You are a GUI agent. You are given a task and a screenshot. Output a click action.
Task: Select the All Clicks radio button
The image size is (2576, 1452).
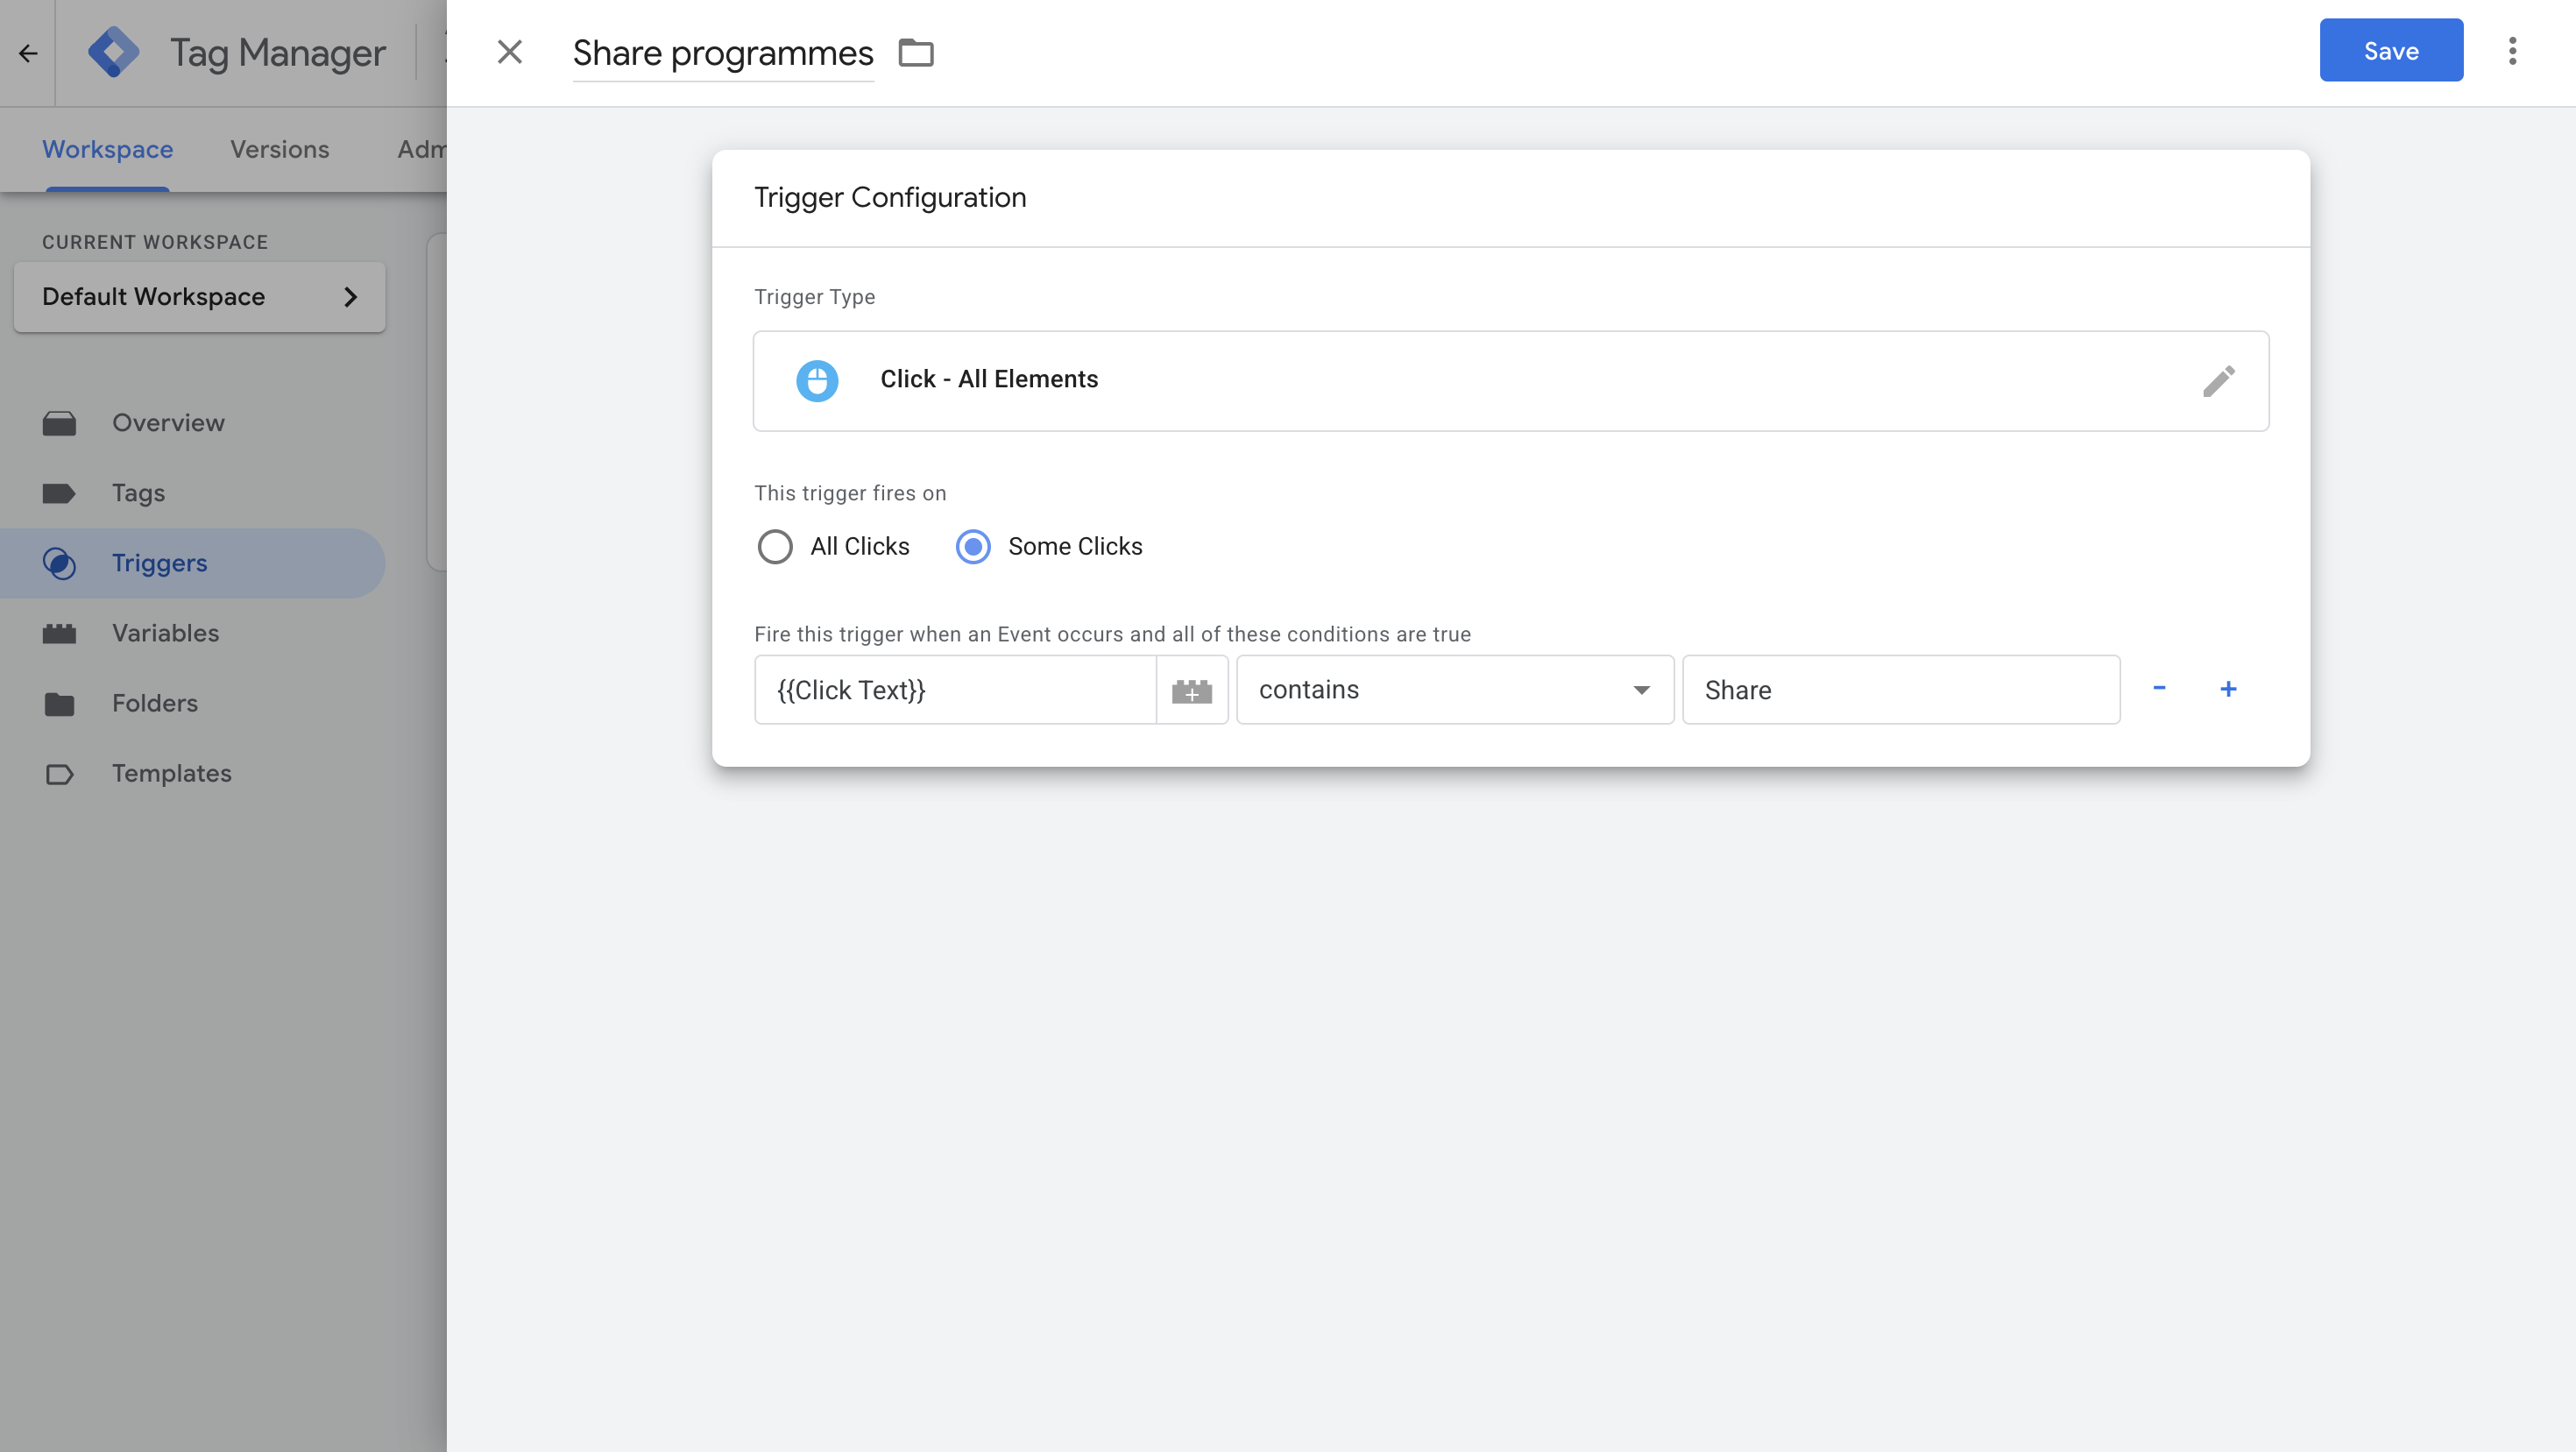click(x=775, y=547)
